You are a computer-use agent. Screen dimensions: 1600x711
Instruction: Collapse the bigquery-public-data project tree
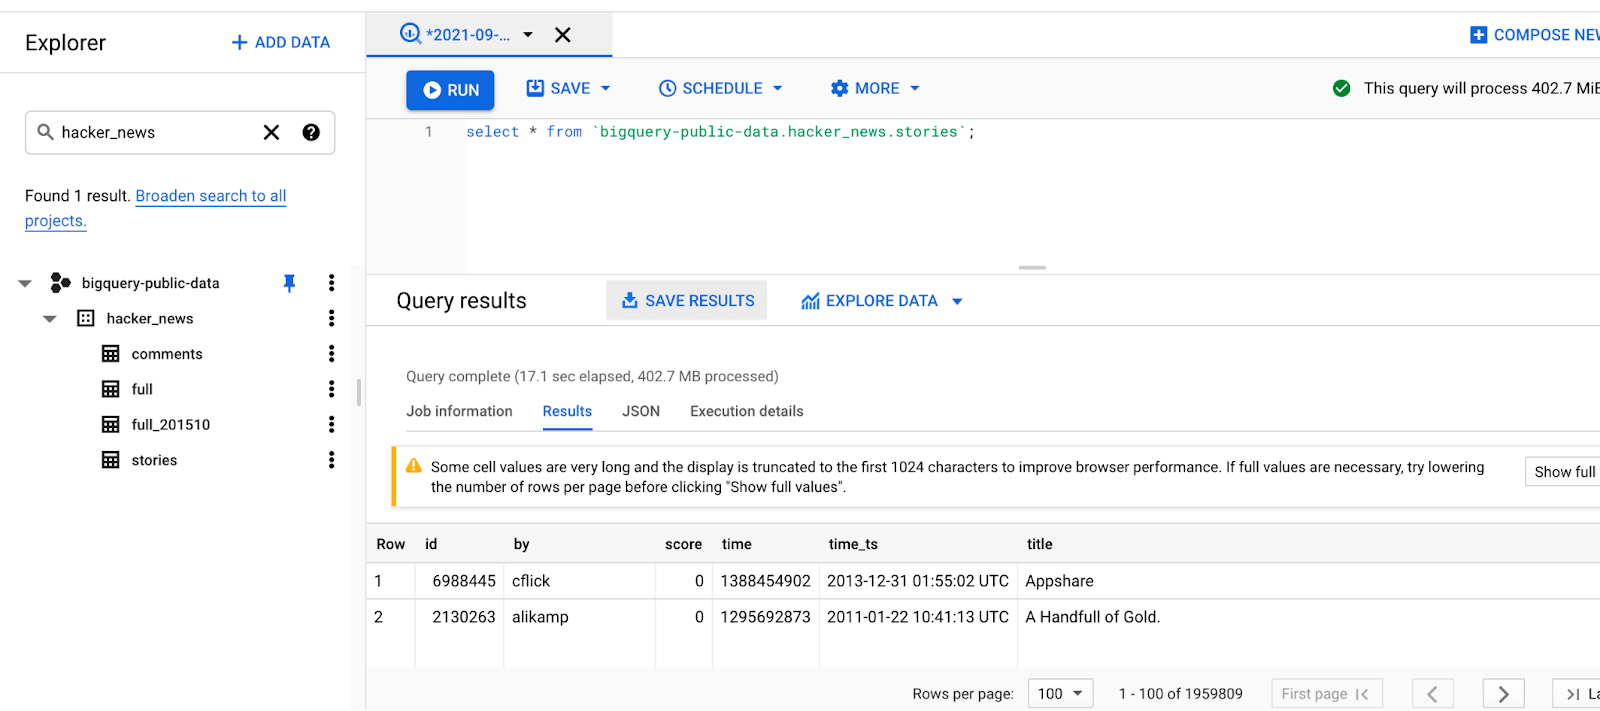click(x=25, y=284)
